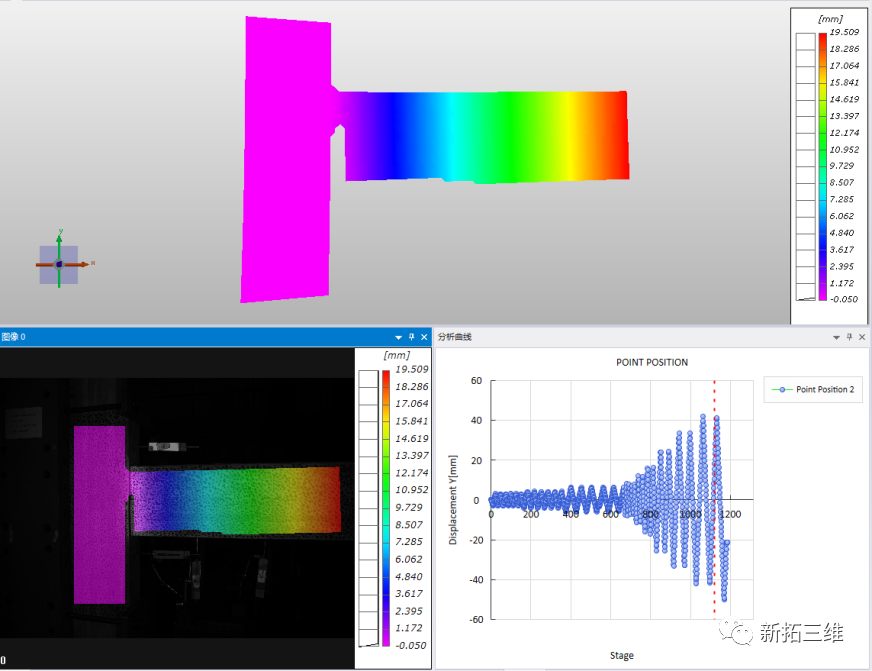Image resolution: width=872 pixels, height=671 pixels.
Task: Click the [mm] unit label in image legend
Action: (397, 355)
